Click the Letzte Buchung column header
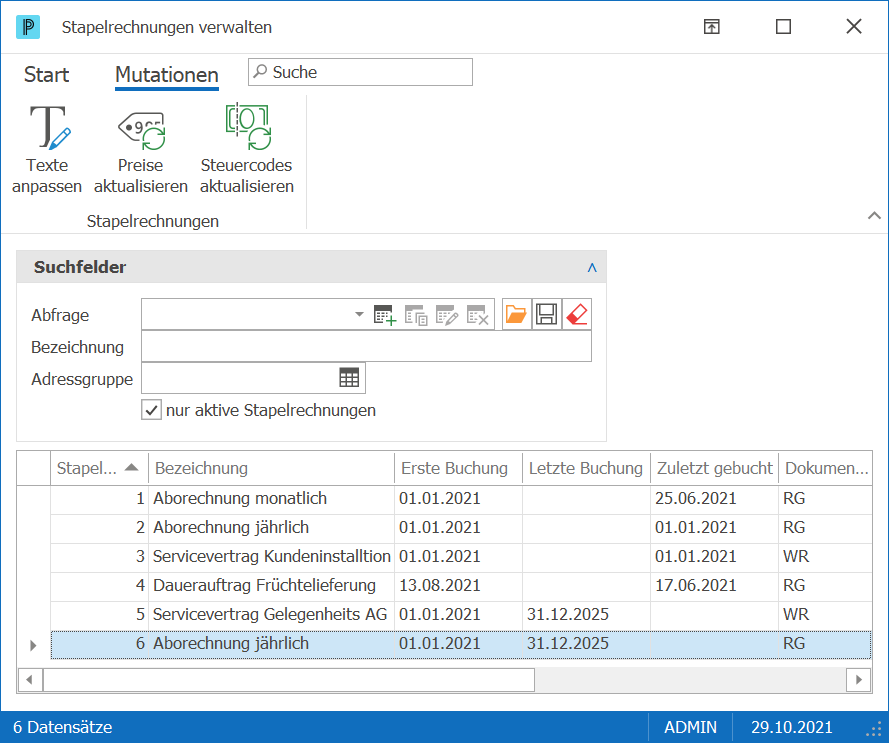Screen dimensions: 889x743 (x=586, y=468)
